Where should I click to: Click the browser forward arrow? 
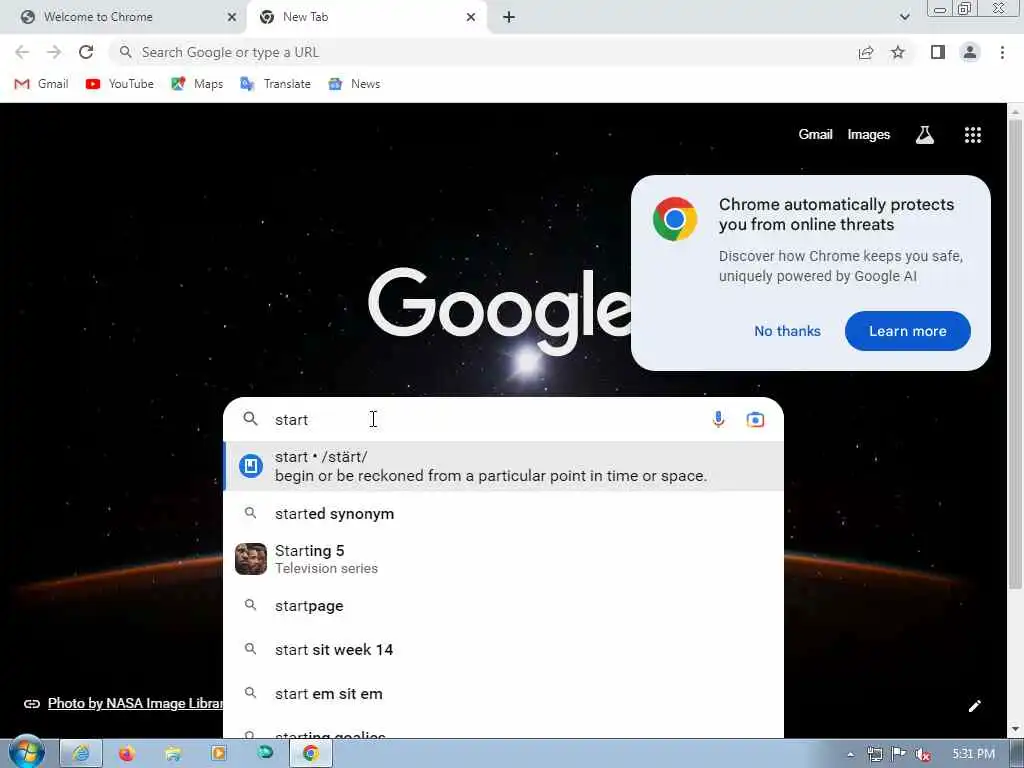pos(54,52)
